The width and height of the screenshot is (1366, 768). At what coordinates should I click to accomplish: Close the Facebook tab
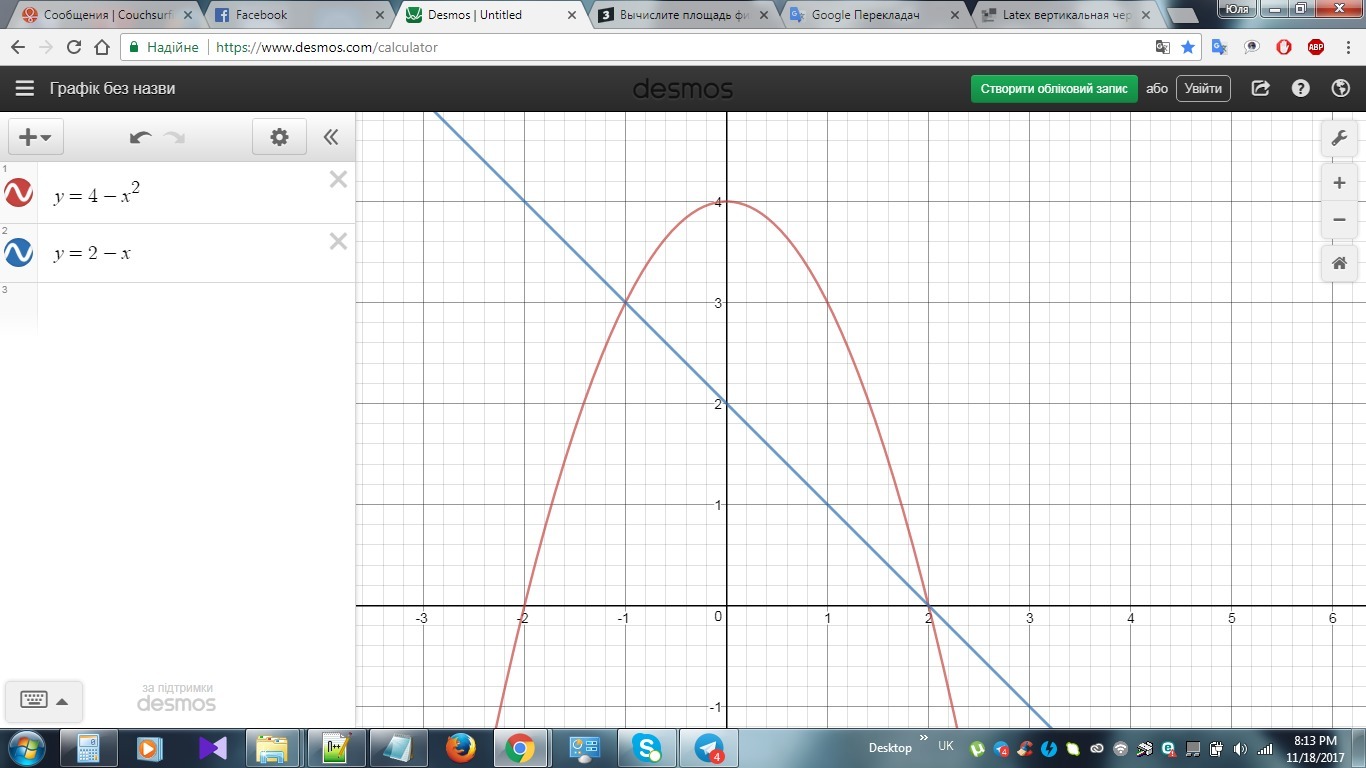tap(378, 15)
